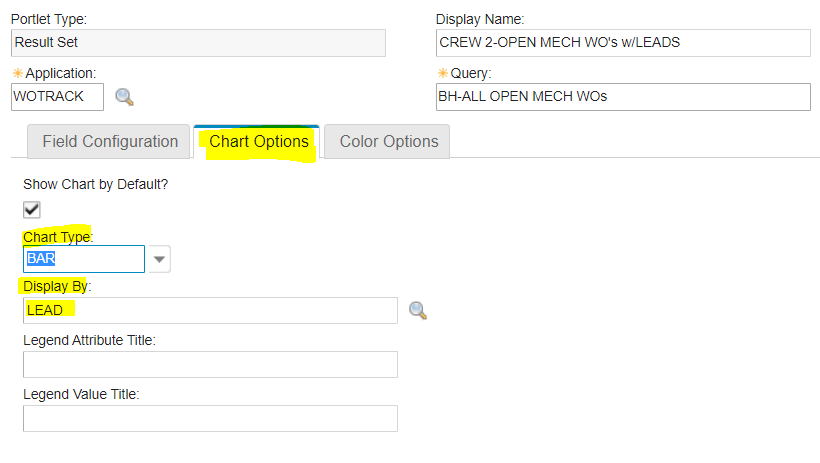Click the highlighted Display By label
The width and height of the screenshot is (820, 463).
click(57, 287)
